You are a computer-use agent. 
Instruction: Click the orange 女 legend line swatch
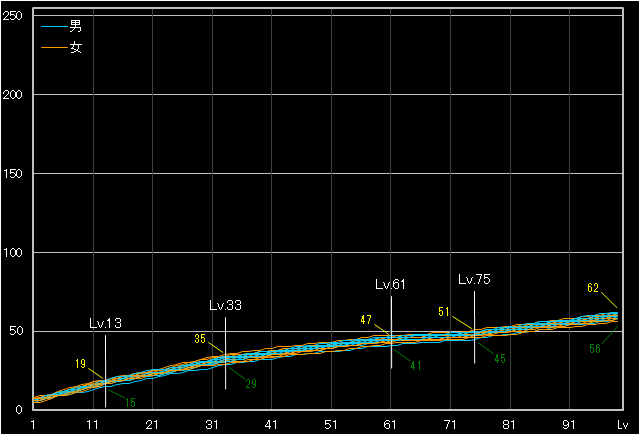(54, 48)
